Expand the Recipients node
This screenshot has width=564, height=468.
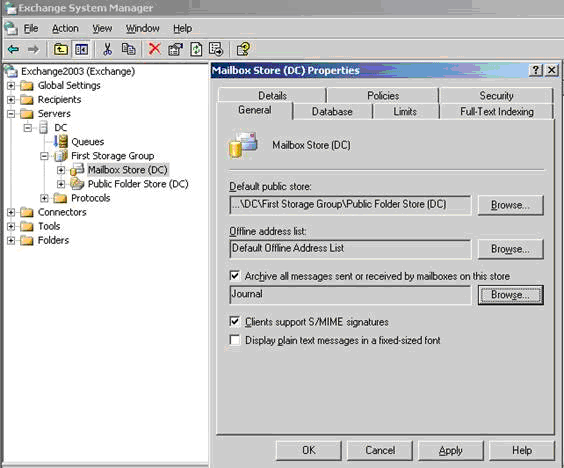(x=11, y=100)
